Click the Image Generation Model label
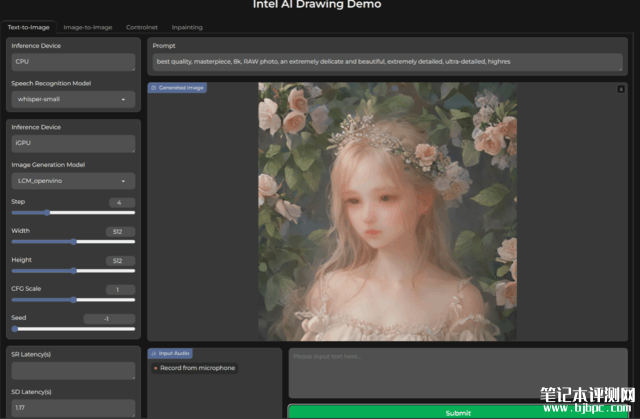640x419 pixels. 48,165
